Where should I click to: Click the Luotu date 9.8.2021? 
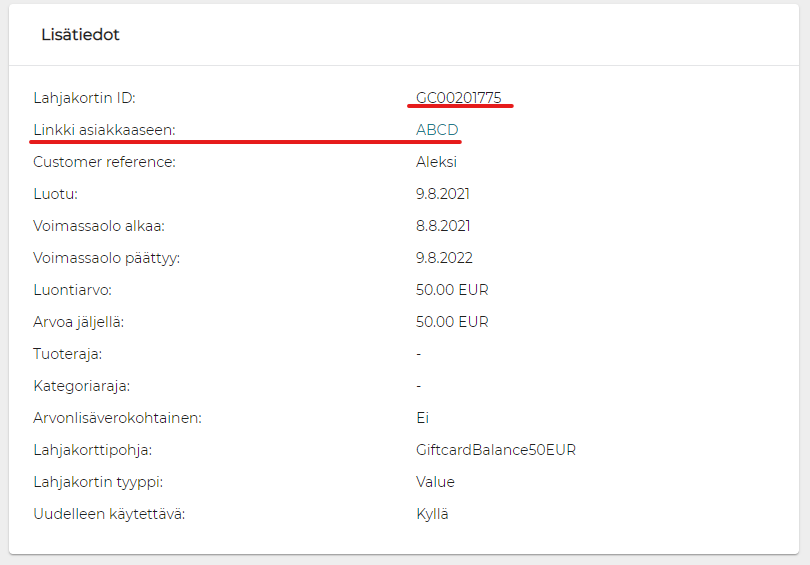442,194
